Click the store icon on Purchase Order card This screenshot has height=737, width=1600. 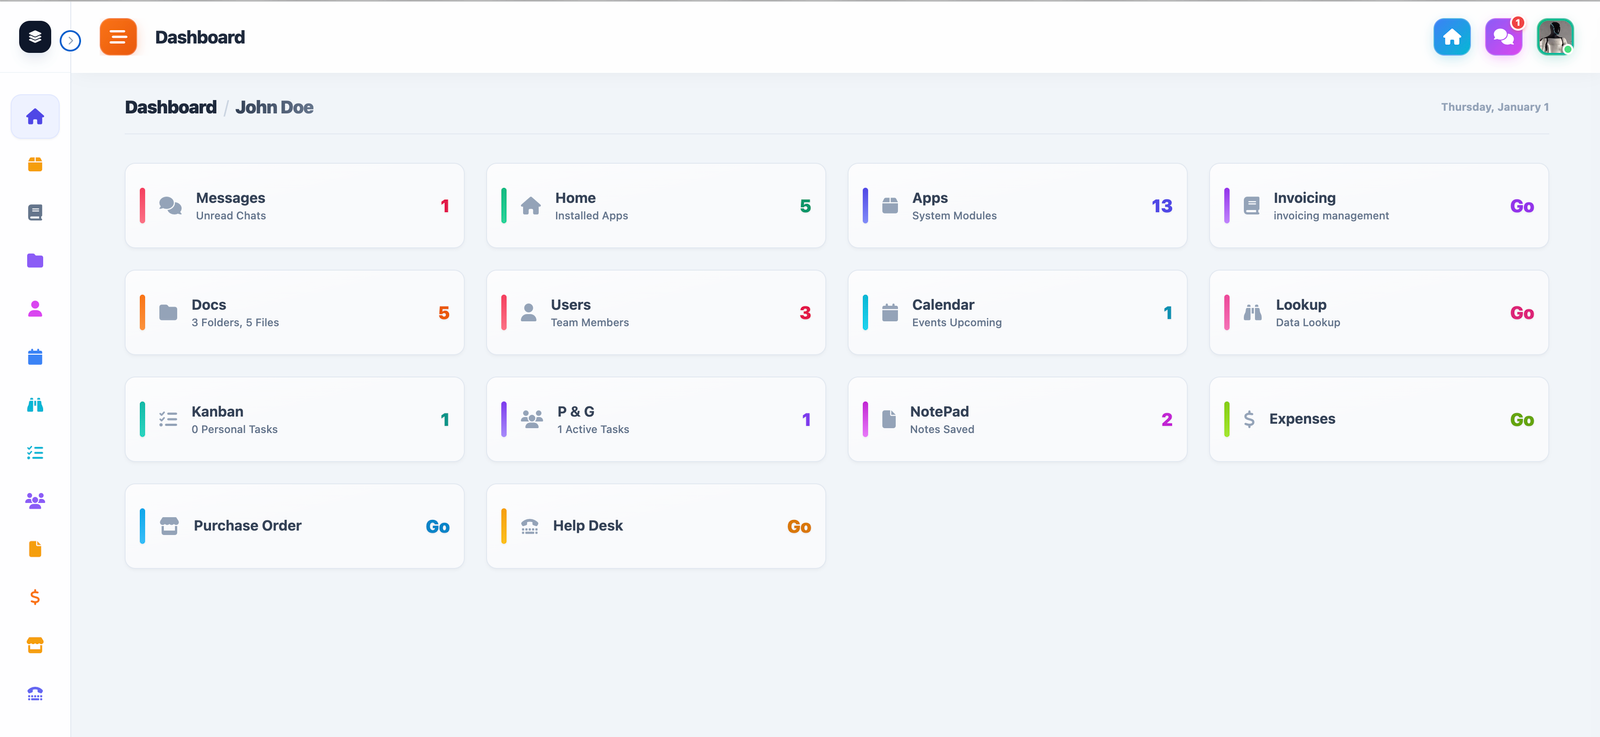tap(170, 527)
